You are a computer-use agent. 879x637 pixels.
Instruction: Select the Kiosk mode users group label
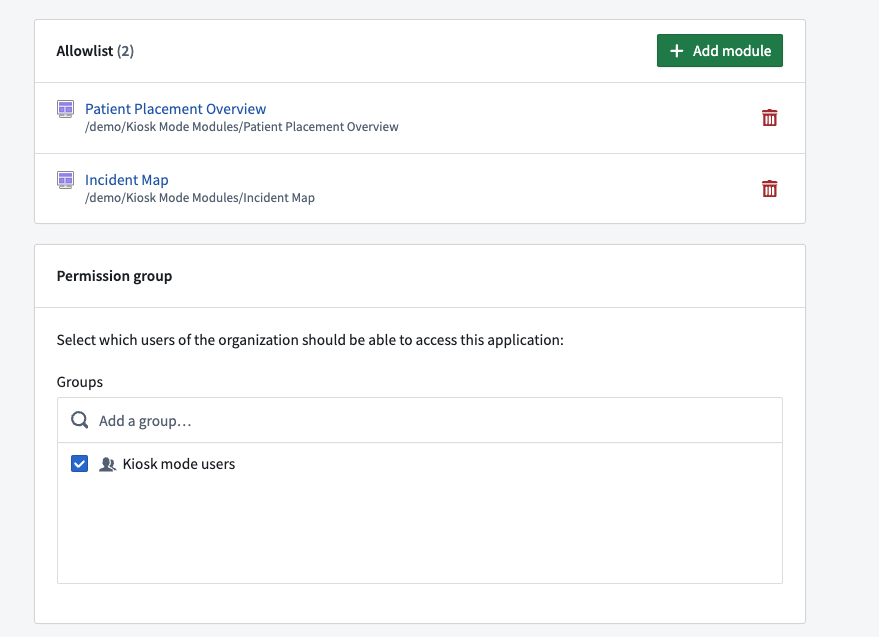pyautogui.click(x=179, y=464)
